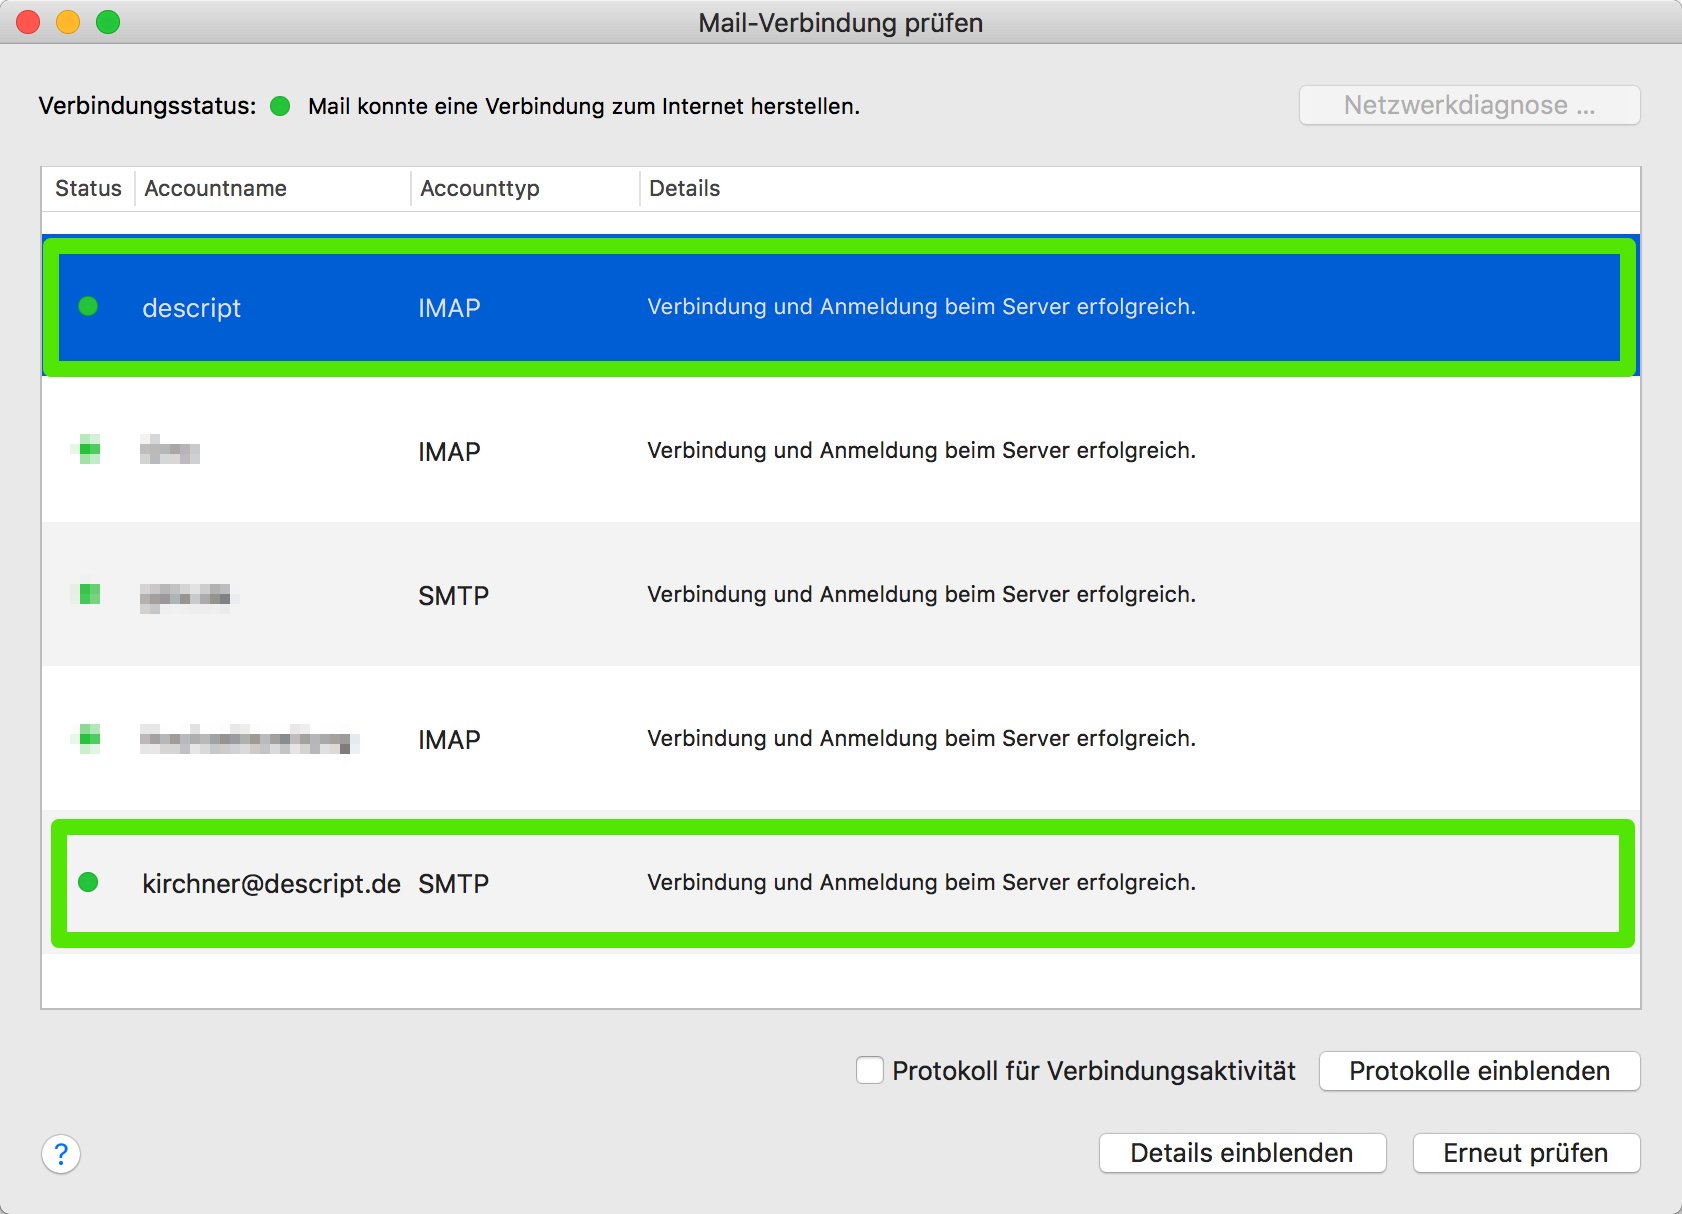Open the help question mark button
This screenshot has width=1682, height=1214.
tap(61, 1154)
